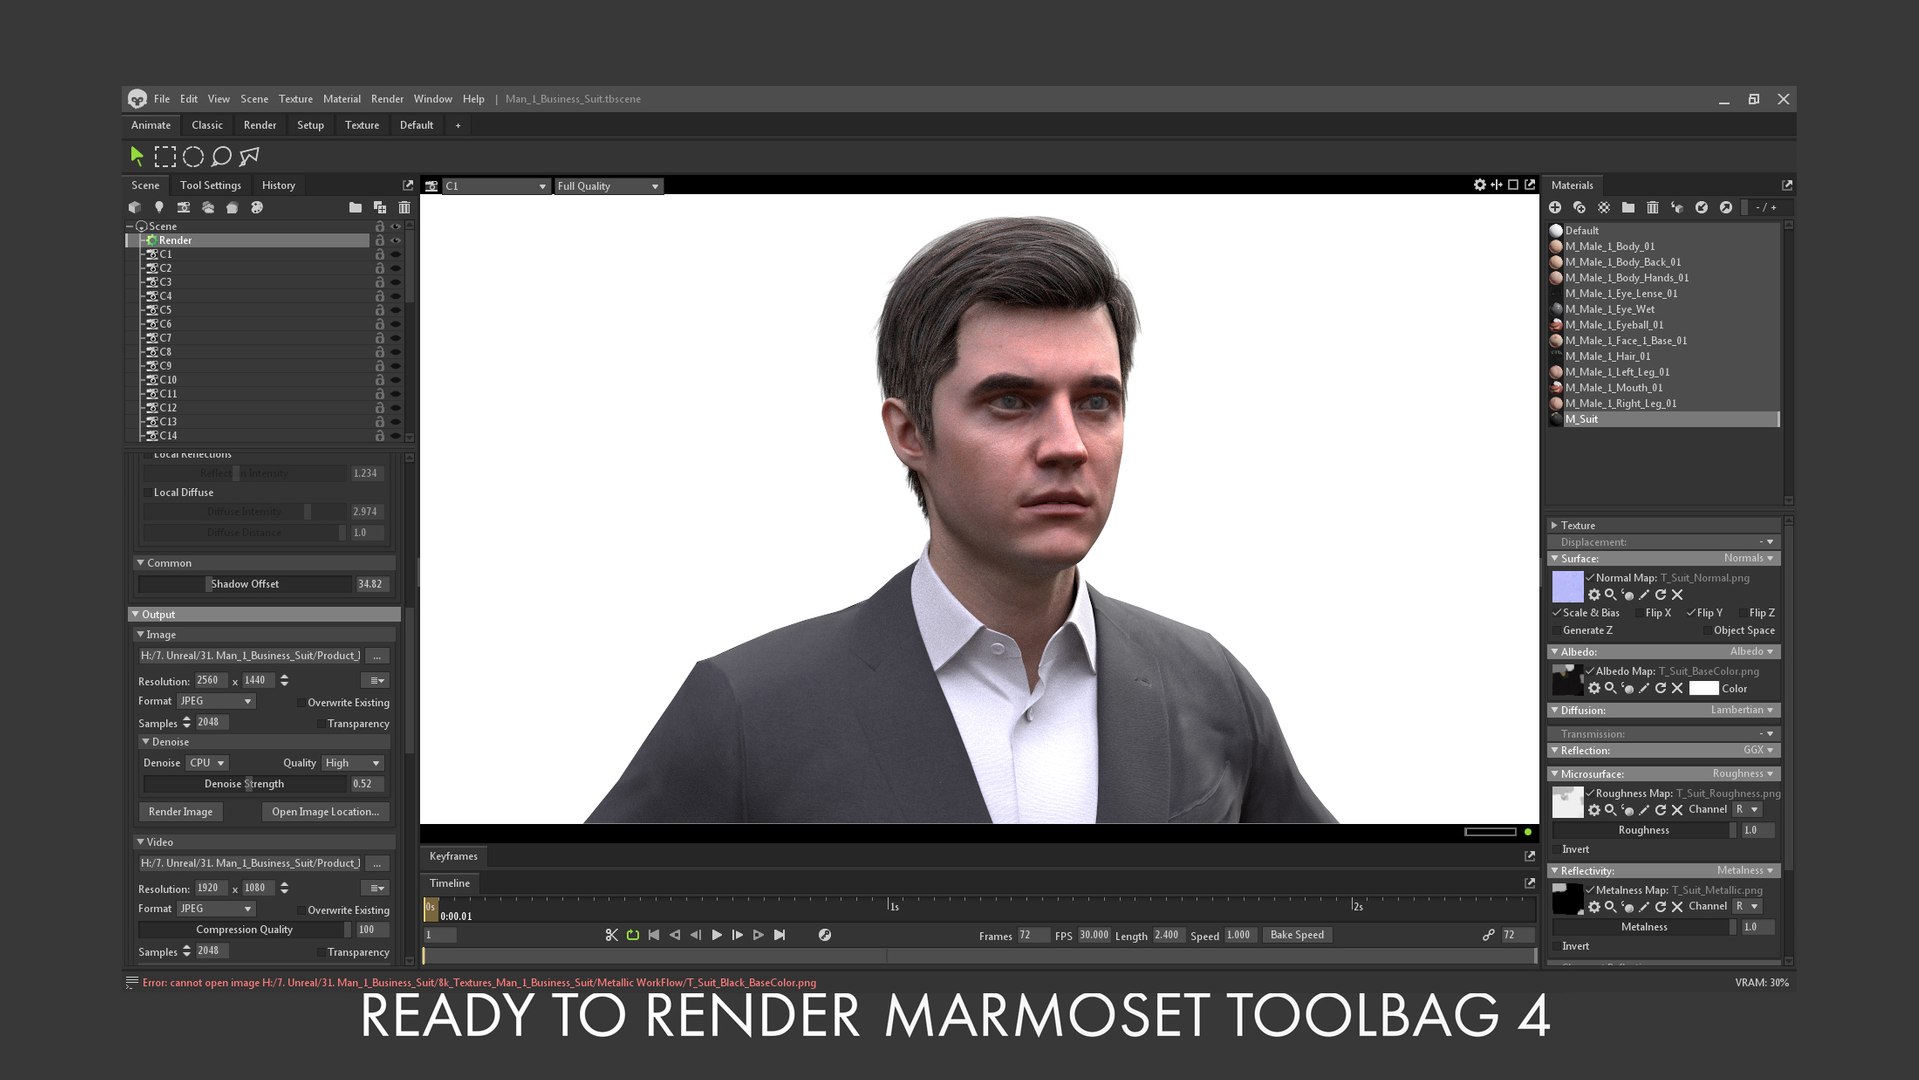Import material with inward arrow icon

click(x=1701, y=207)
